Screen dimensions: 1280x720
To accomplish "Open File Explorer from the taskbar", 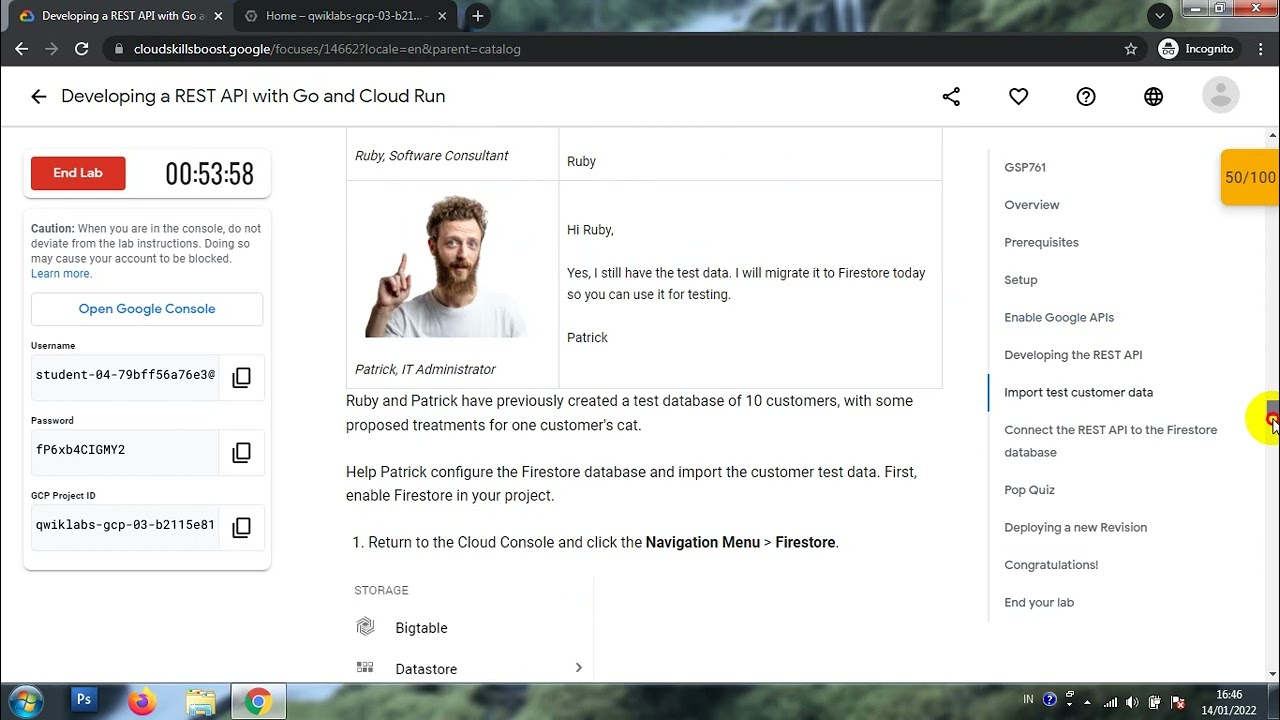I will 200,701.
